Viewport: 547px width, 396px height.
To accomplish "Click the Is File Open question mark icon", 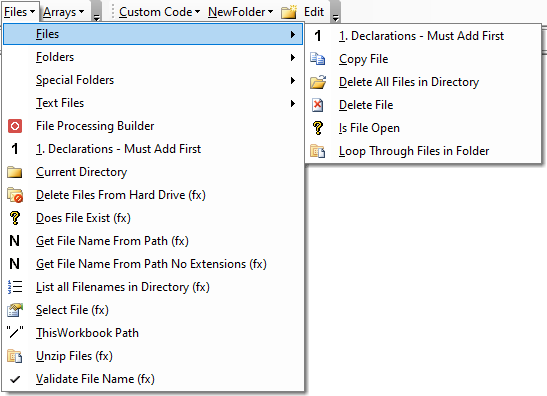I will (x=318, y=128).
